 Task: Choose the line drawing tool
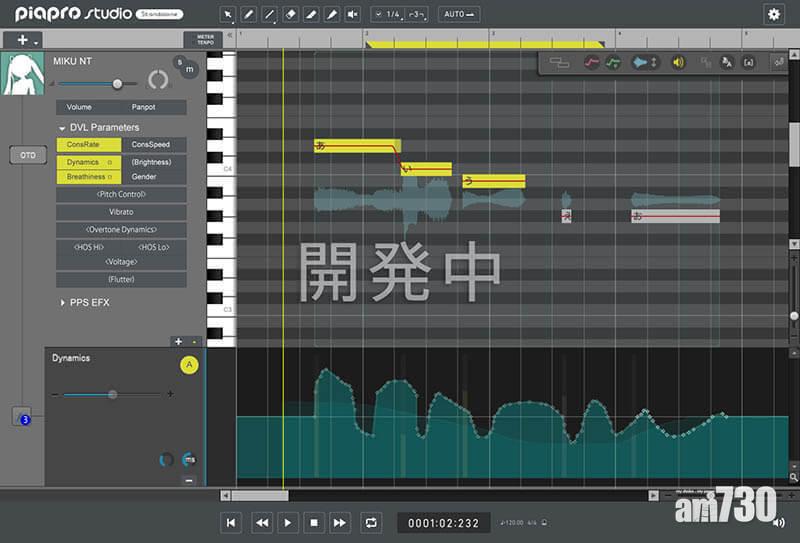pyautogui.click(x=270, y=14)
